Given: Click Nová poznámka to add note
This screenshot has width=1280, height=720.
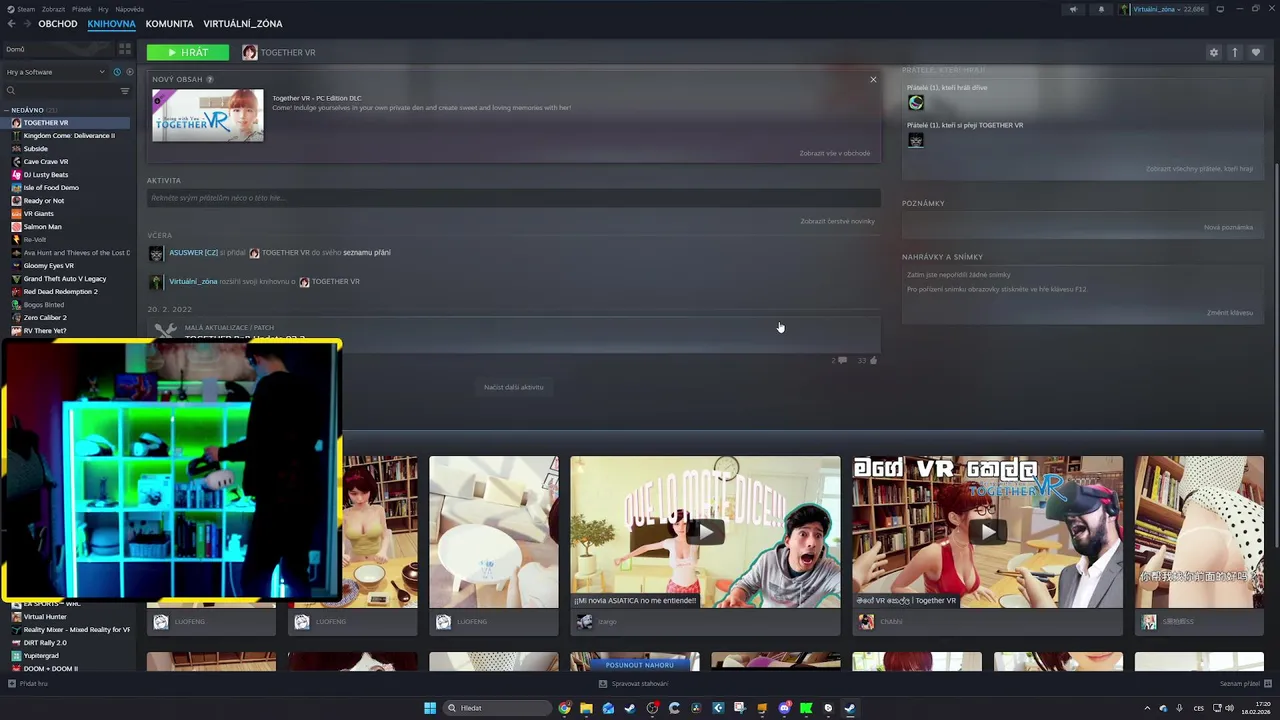Looking at the screenshot, I should pos(1228,227).
